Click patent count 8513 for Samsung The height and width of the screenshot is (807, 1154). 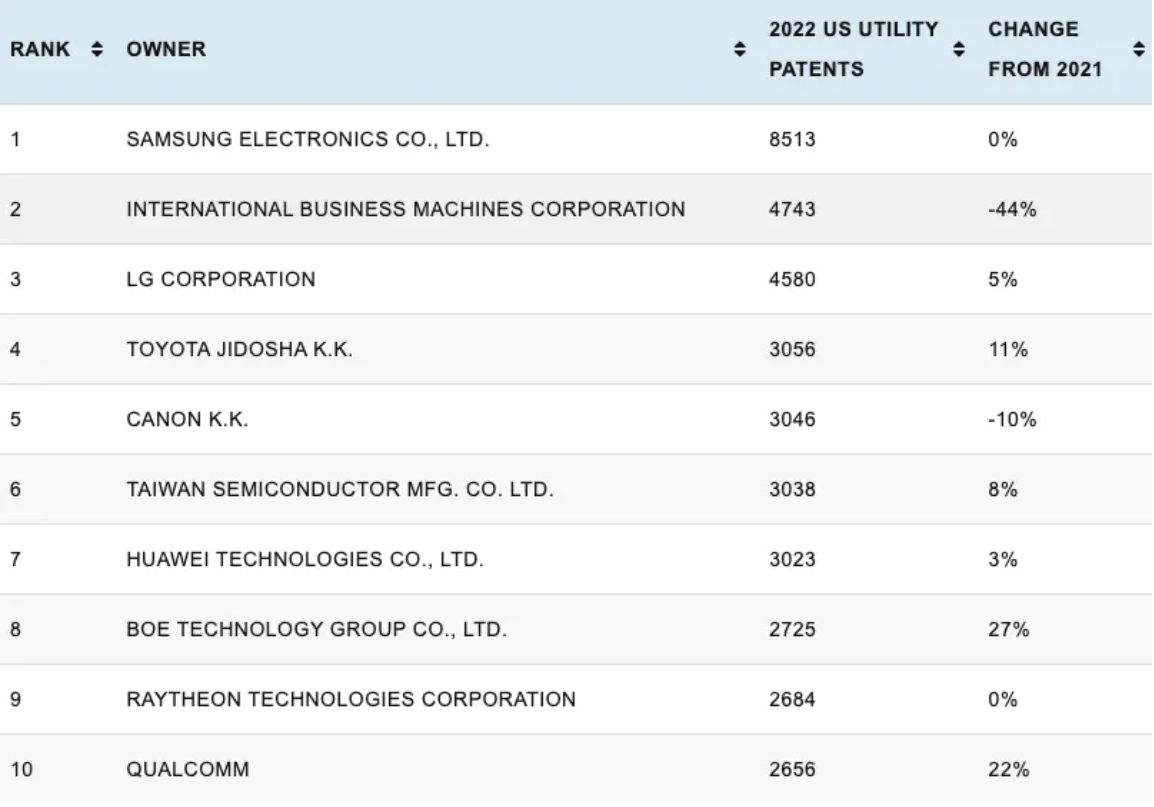point(792,140)
